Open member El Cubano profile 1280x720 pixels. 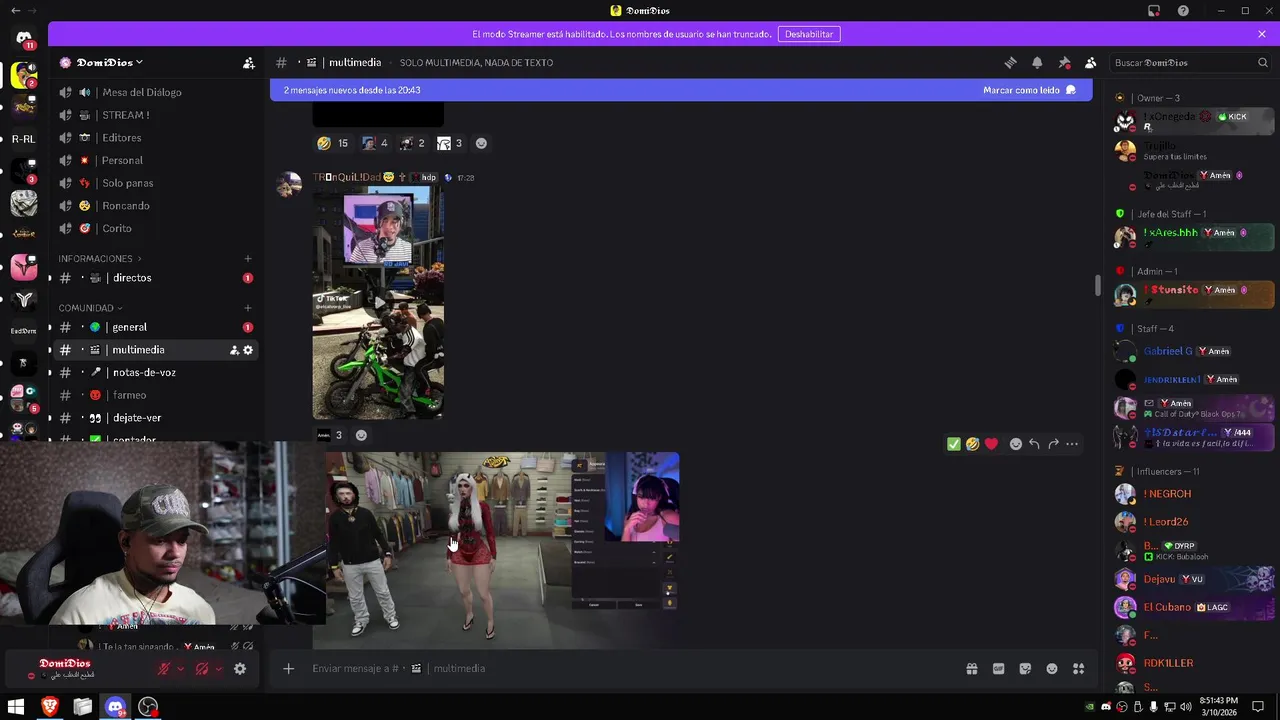(1194, 607)
